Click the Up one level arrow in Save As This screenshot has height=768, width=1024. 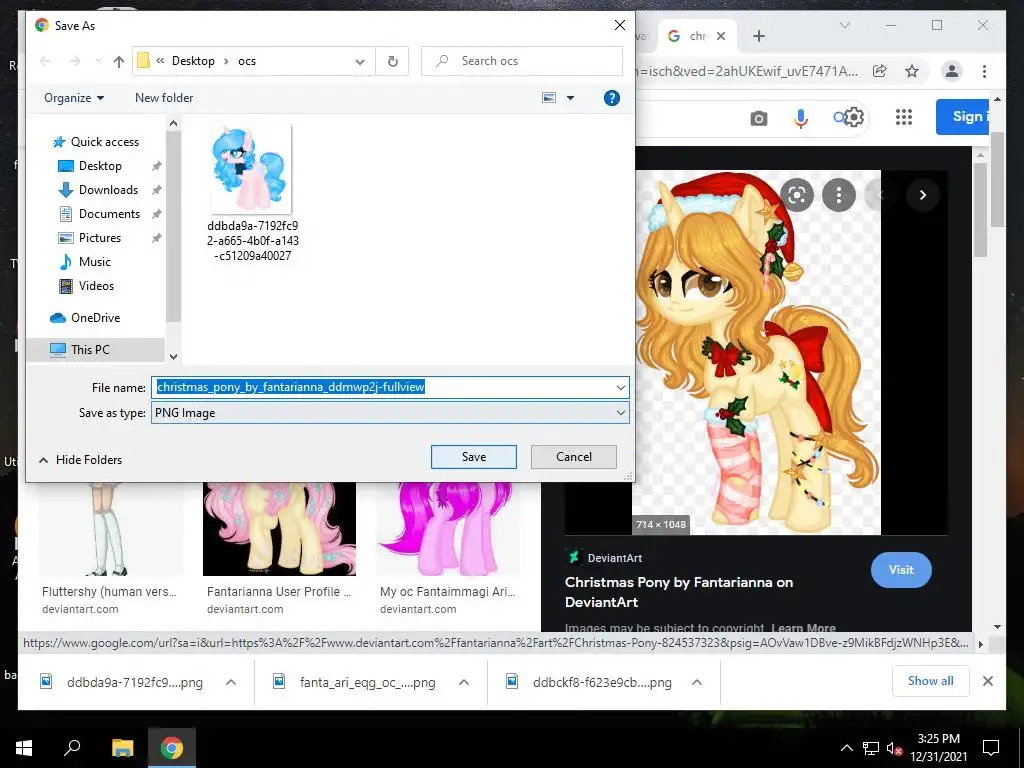coord(118,61)
